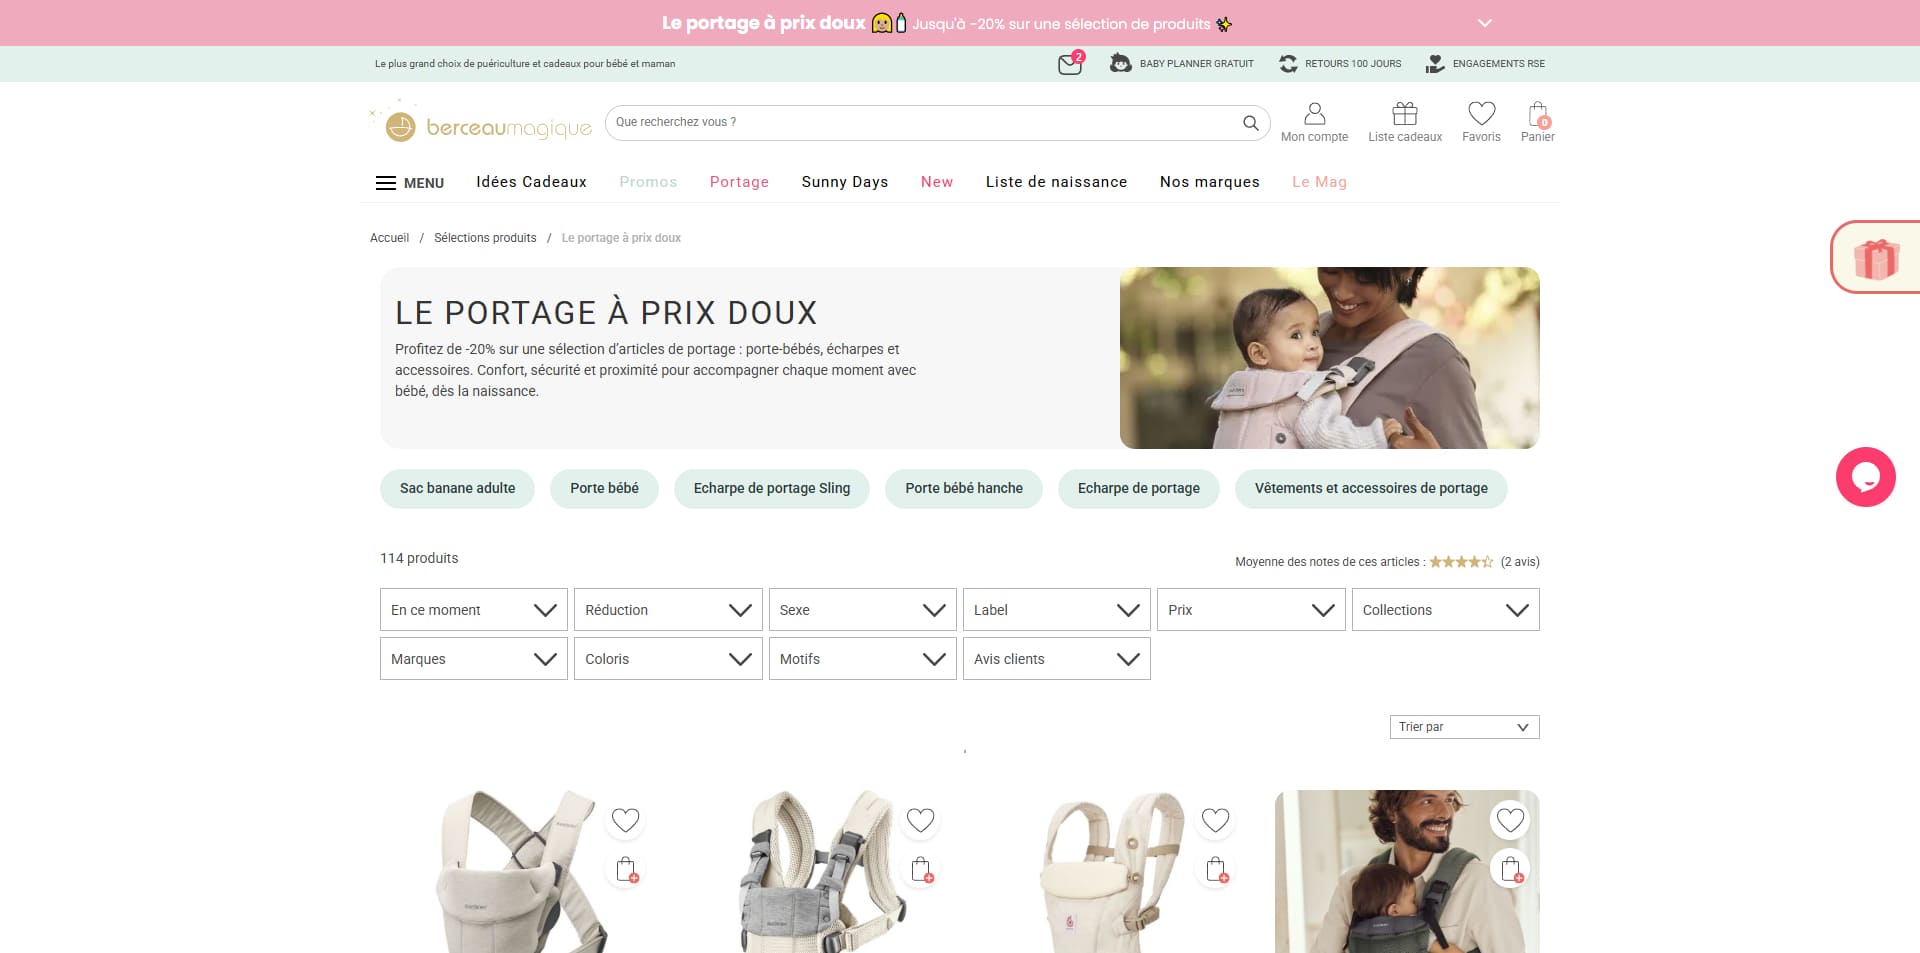Expand the pink promo banner chevron
Viewport: 1920px width, 953px height.
1485,23
